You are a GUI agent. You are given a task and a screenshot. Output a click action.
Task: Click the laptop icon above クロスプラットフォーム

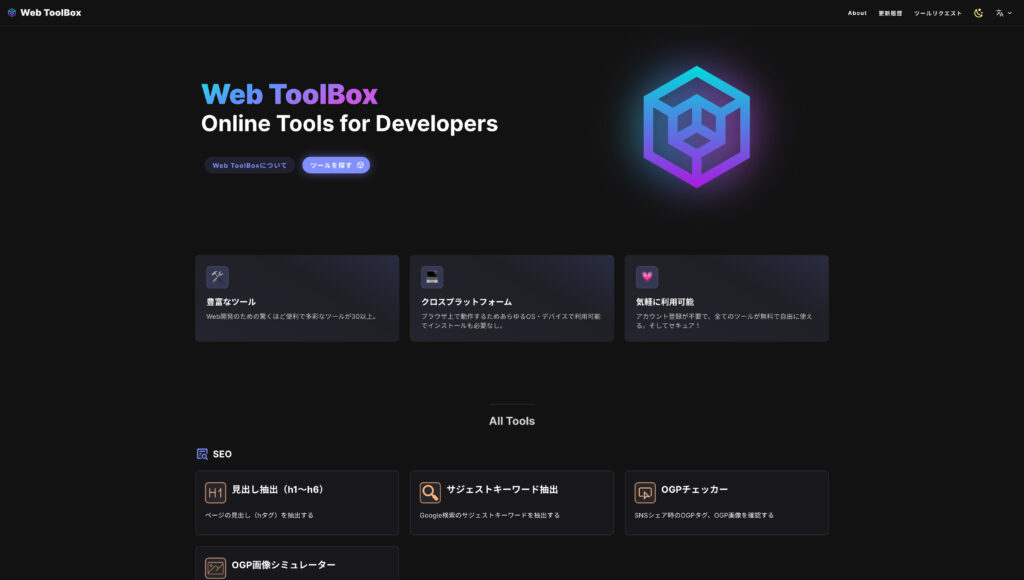click(430, 276)
